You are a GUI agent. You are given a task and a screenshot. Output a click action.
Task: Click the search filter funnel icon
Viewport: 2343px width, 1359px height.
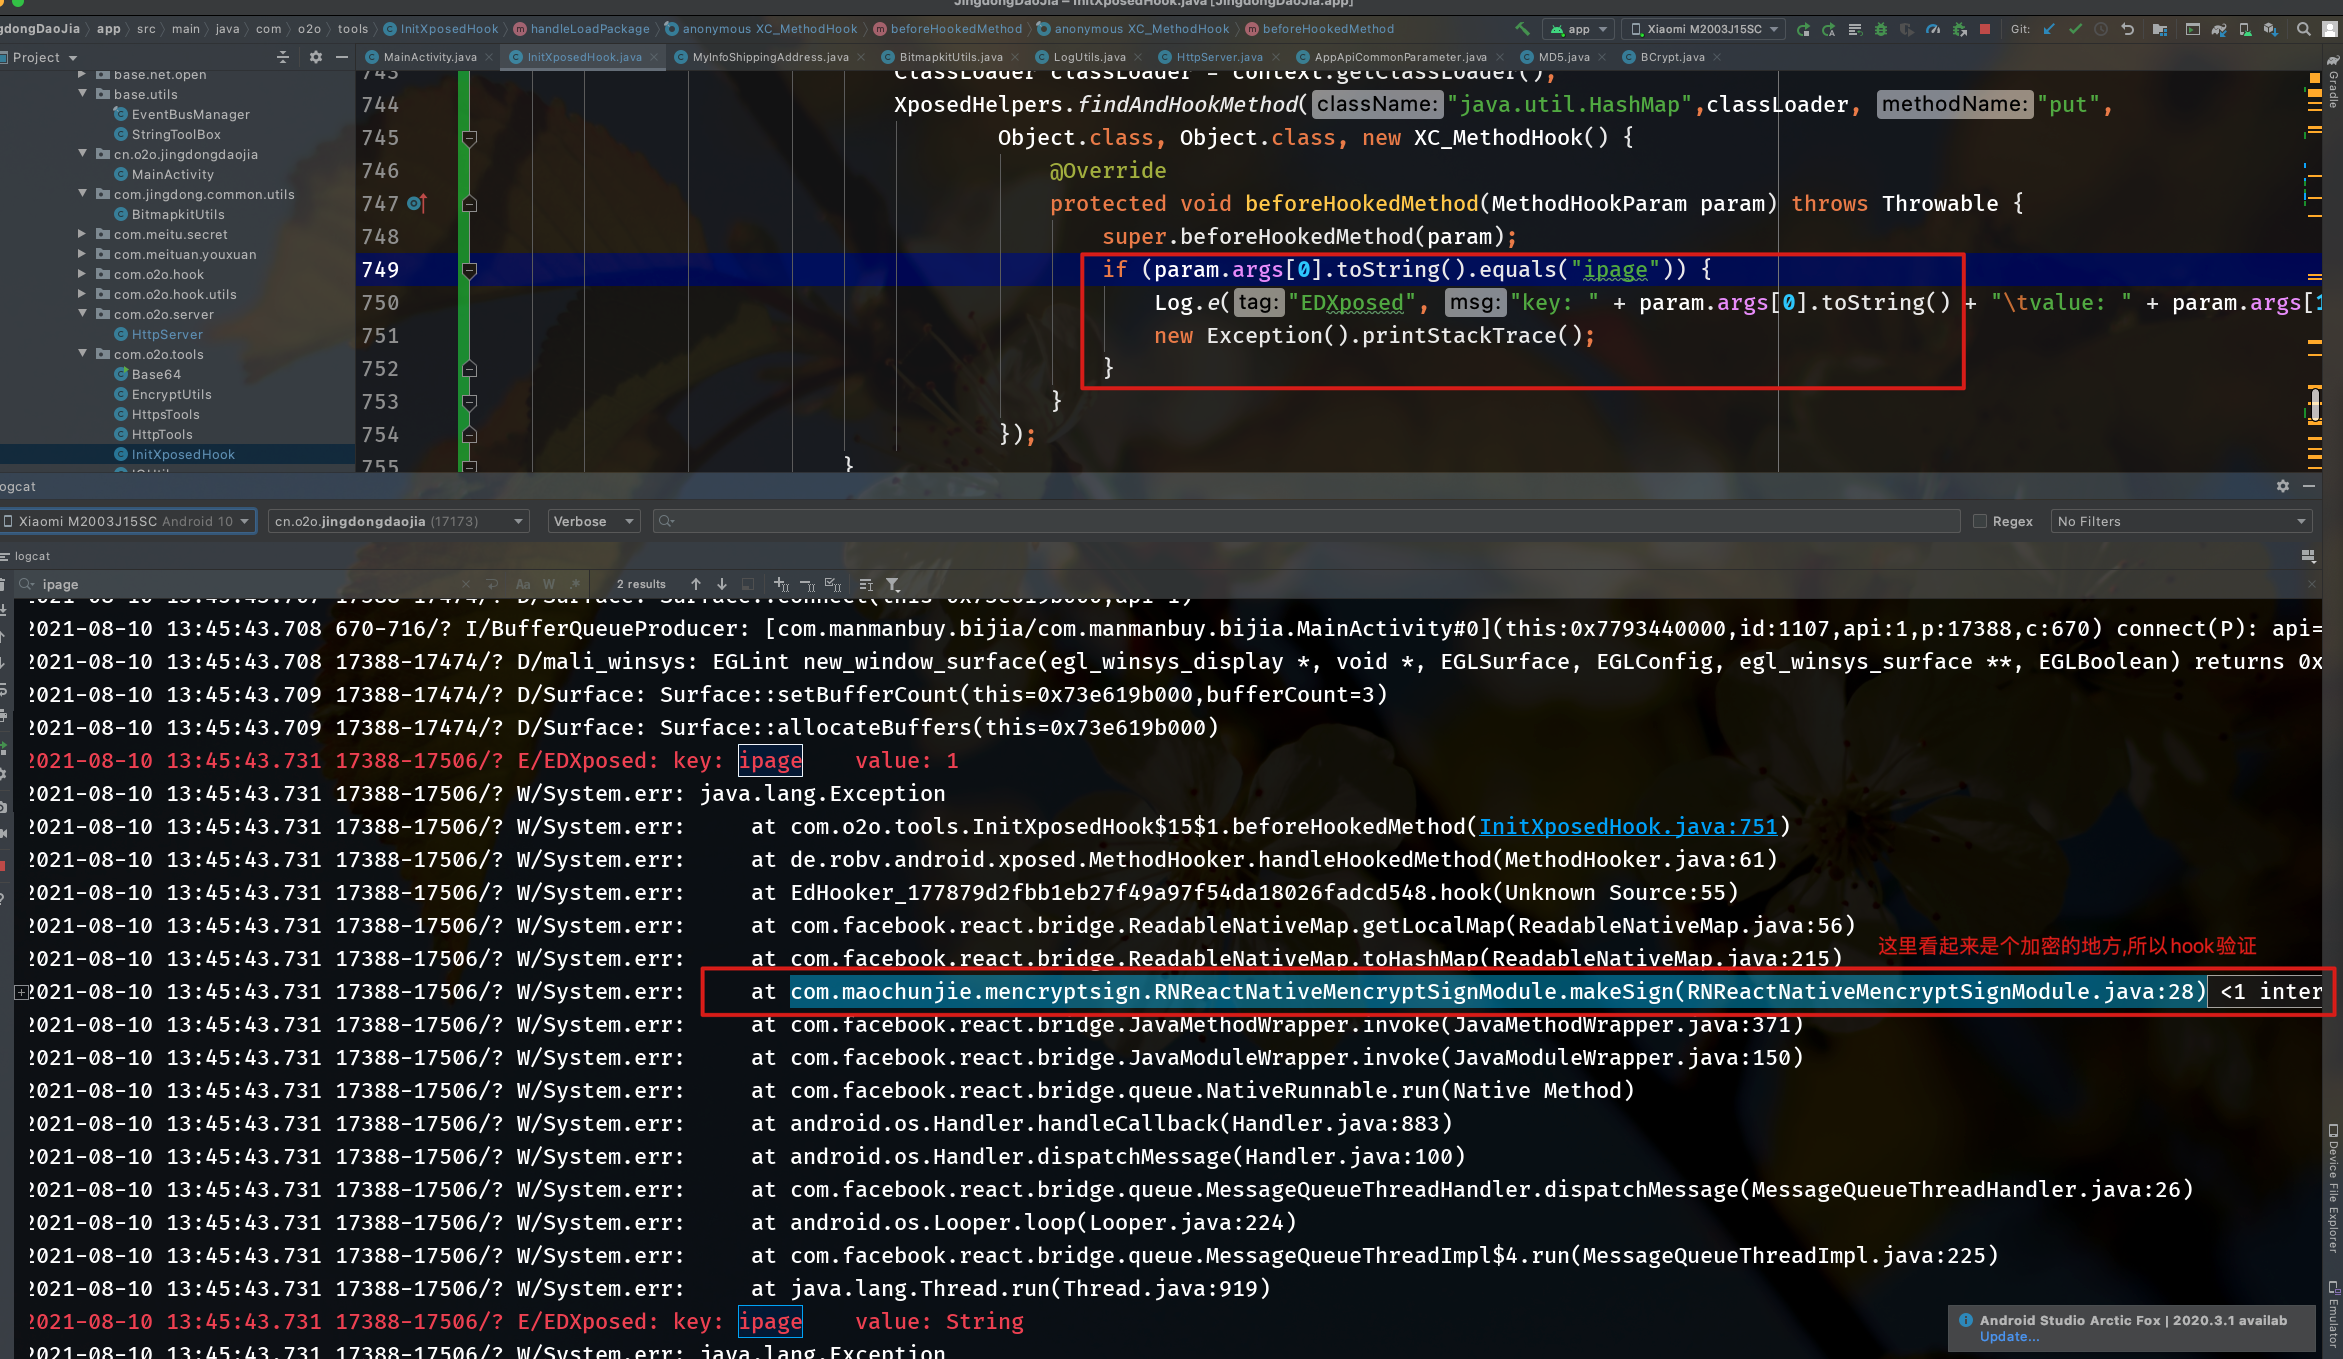[x=893, y=584]
